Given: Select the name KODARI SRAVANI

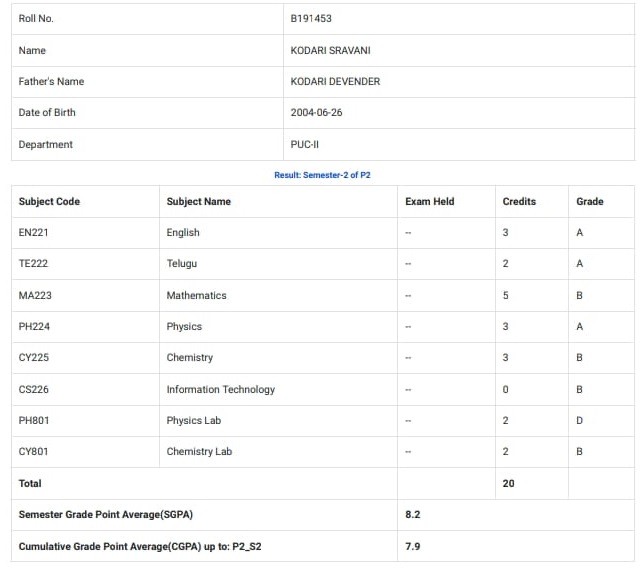Looking at the screenshot, I should [330, 51].
